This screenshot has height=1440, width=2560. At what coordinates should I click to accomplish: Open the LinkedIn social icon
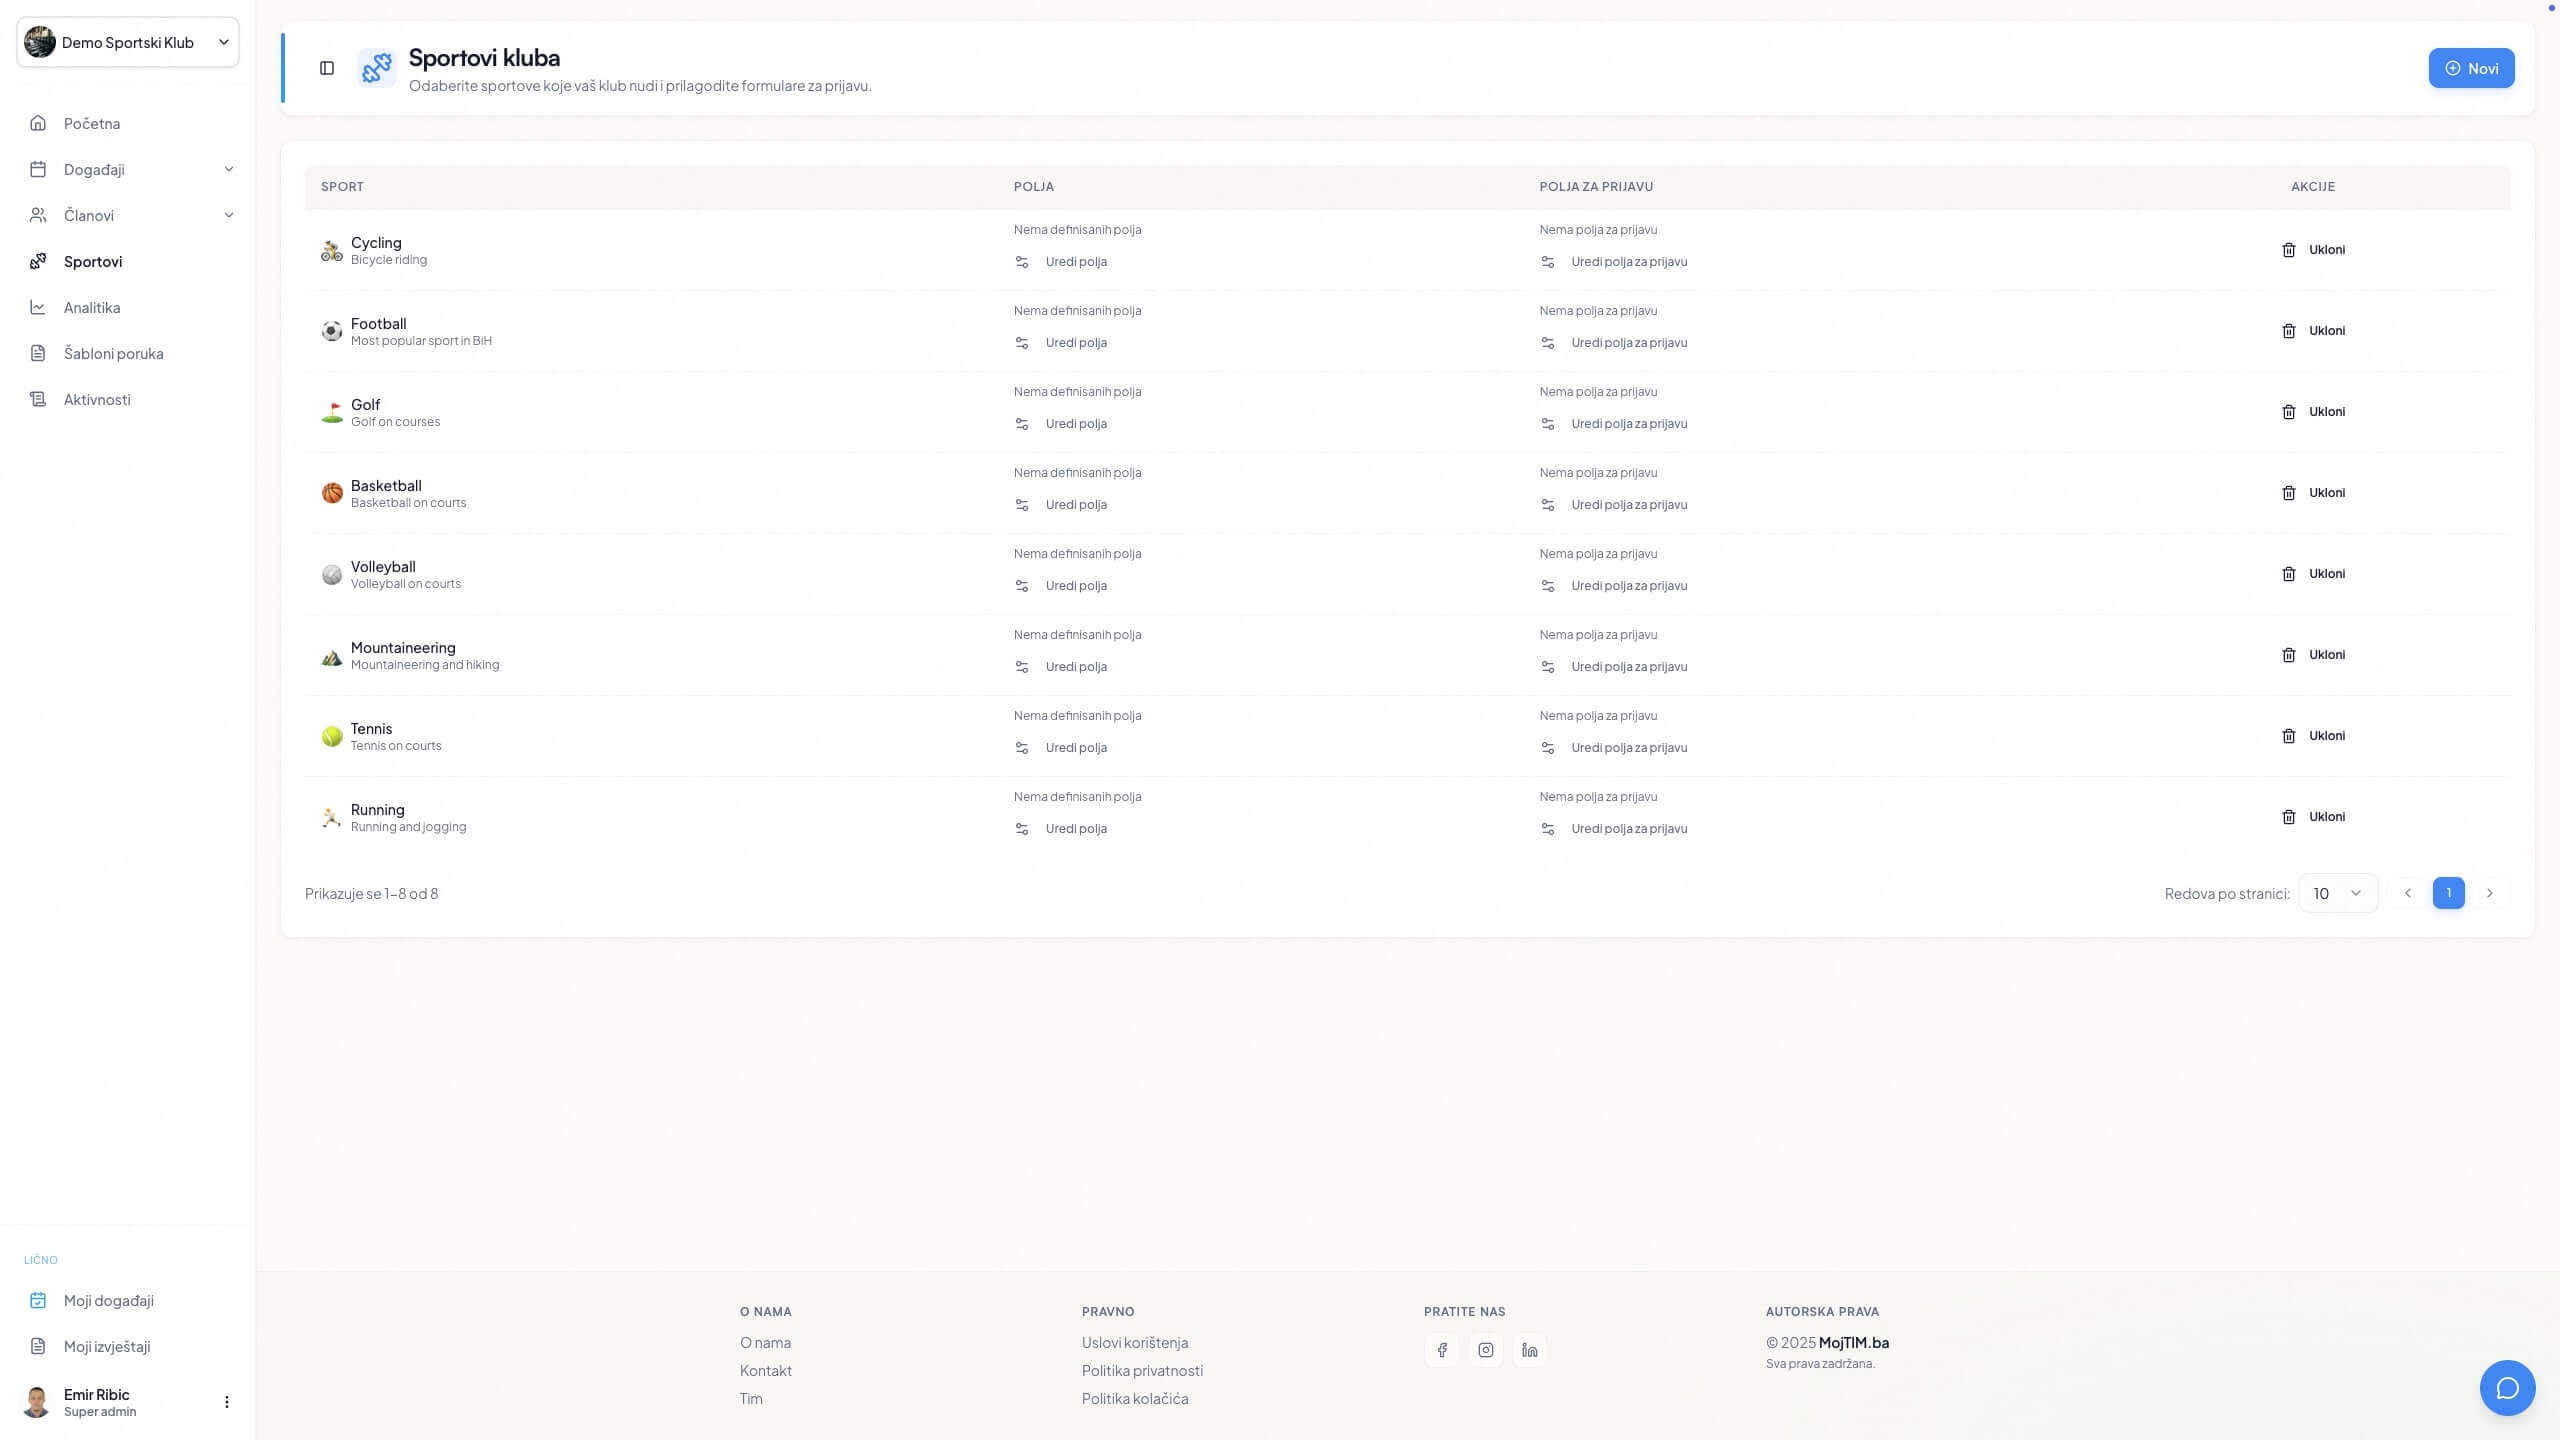(x=1530, y=1350)
